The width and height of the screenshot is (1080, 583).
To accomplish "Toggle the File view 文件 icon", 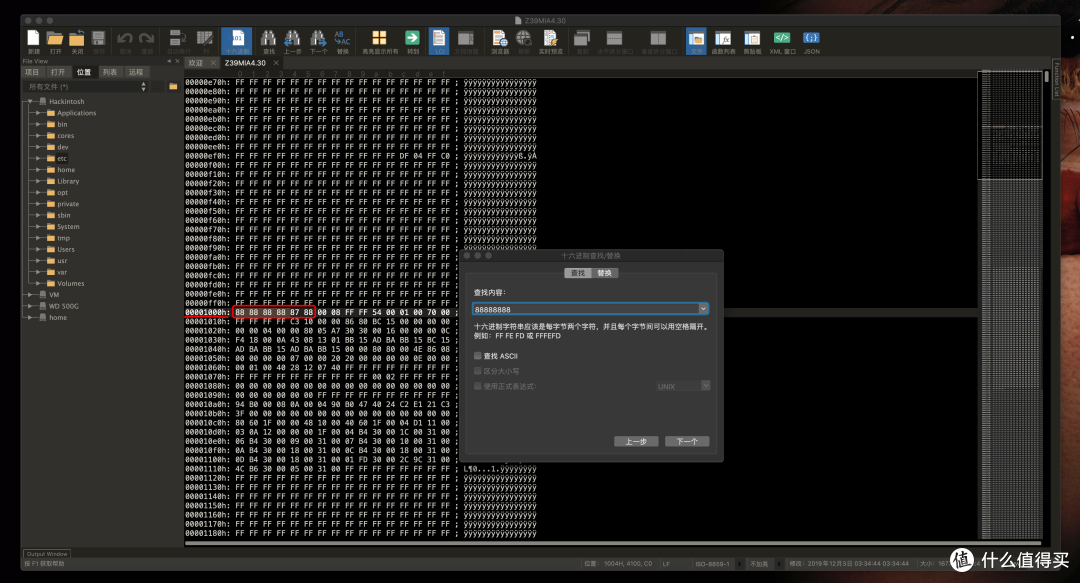I will coord(696,41).
